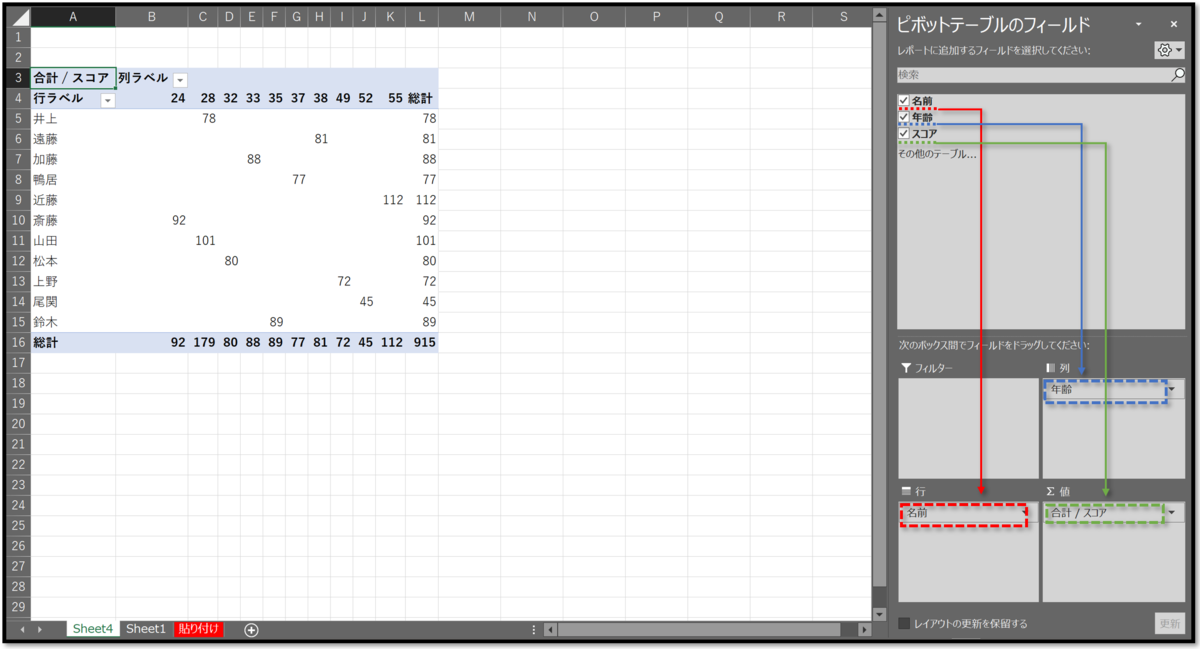The width and height of the screenshot is (1200, 649).
Task: Select the 名前 field in 行 area
Action: tap(965, 513)
